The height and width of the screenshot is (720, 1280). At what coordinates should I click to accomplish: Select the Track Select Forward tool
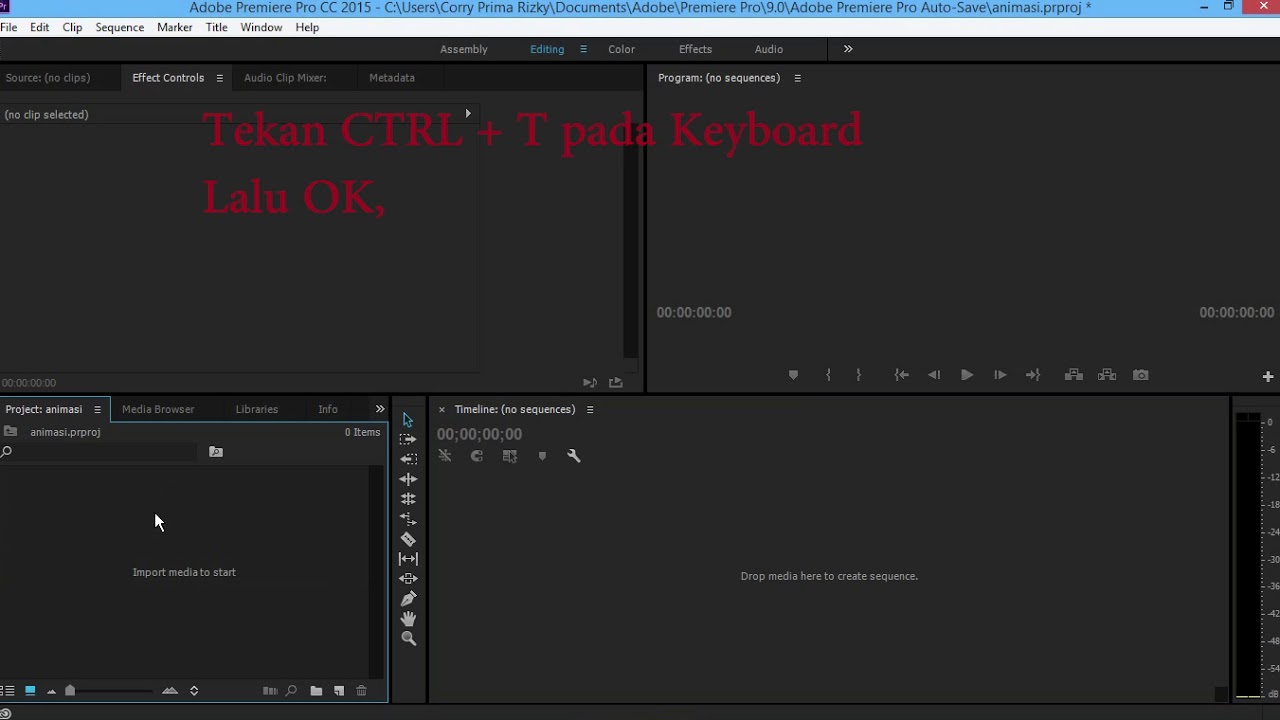(x=408, y=439)
